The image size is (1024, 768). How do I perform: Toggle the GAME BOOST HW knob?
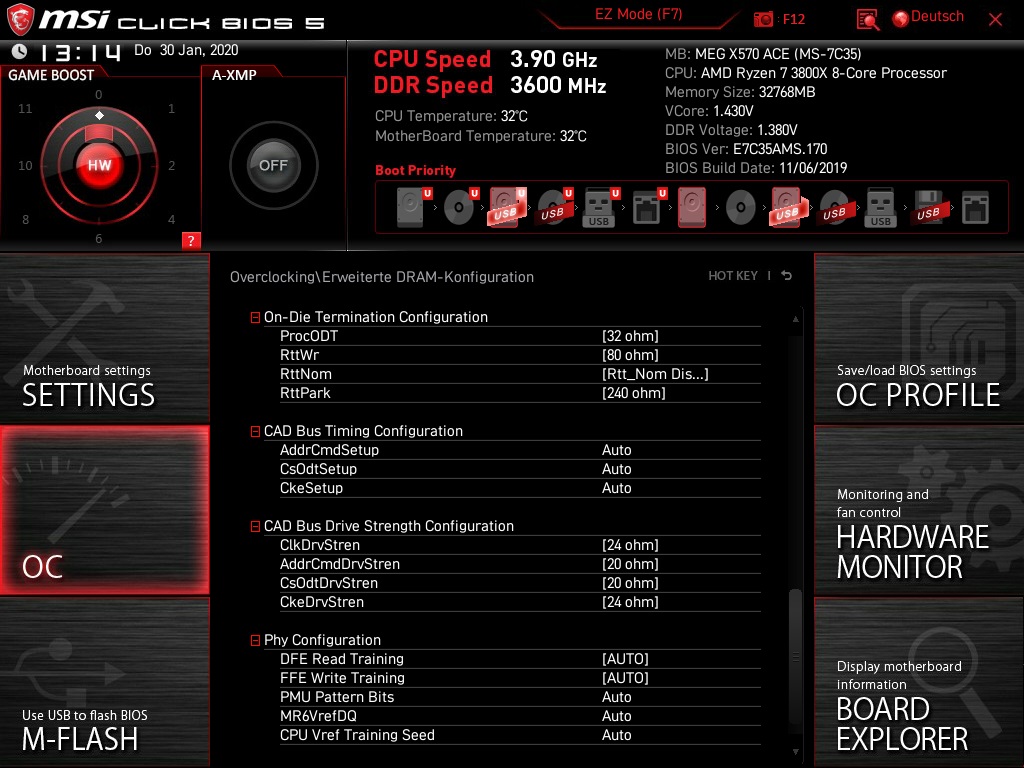point(99,165)
